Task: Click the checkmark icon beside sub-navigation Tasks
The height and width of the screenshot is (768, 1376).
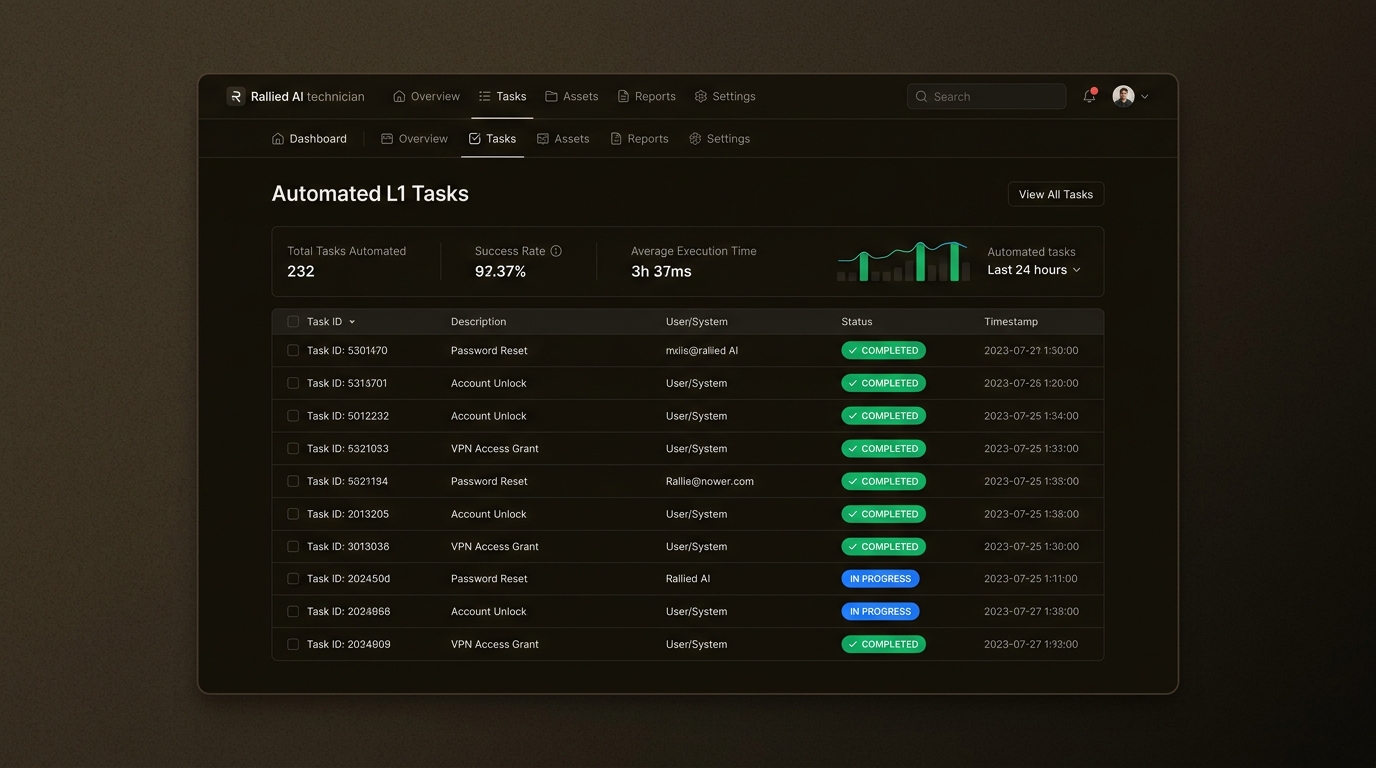Action: coord(475,139)
